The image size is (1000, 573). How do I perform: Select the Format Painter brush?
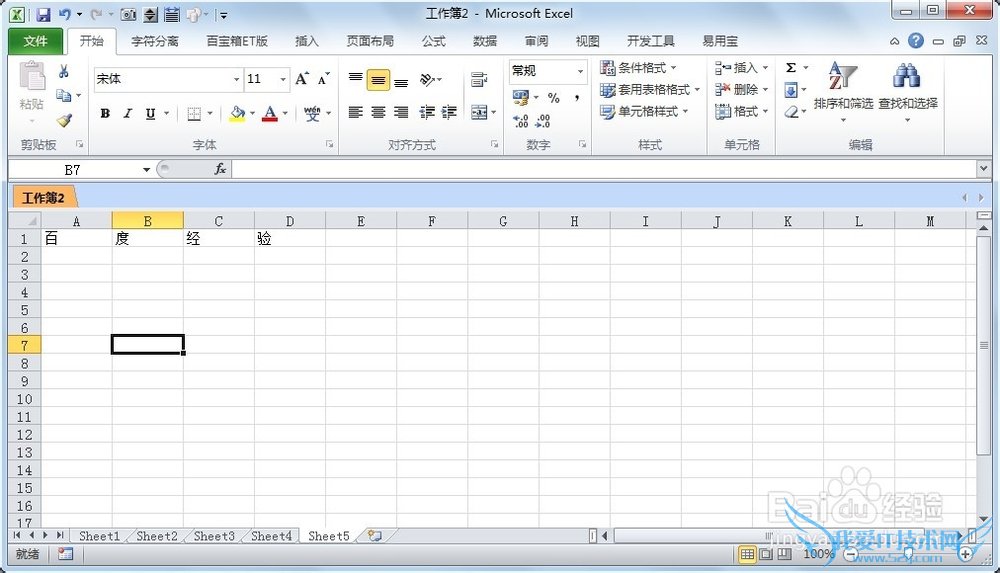point(64,120)
